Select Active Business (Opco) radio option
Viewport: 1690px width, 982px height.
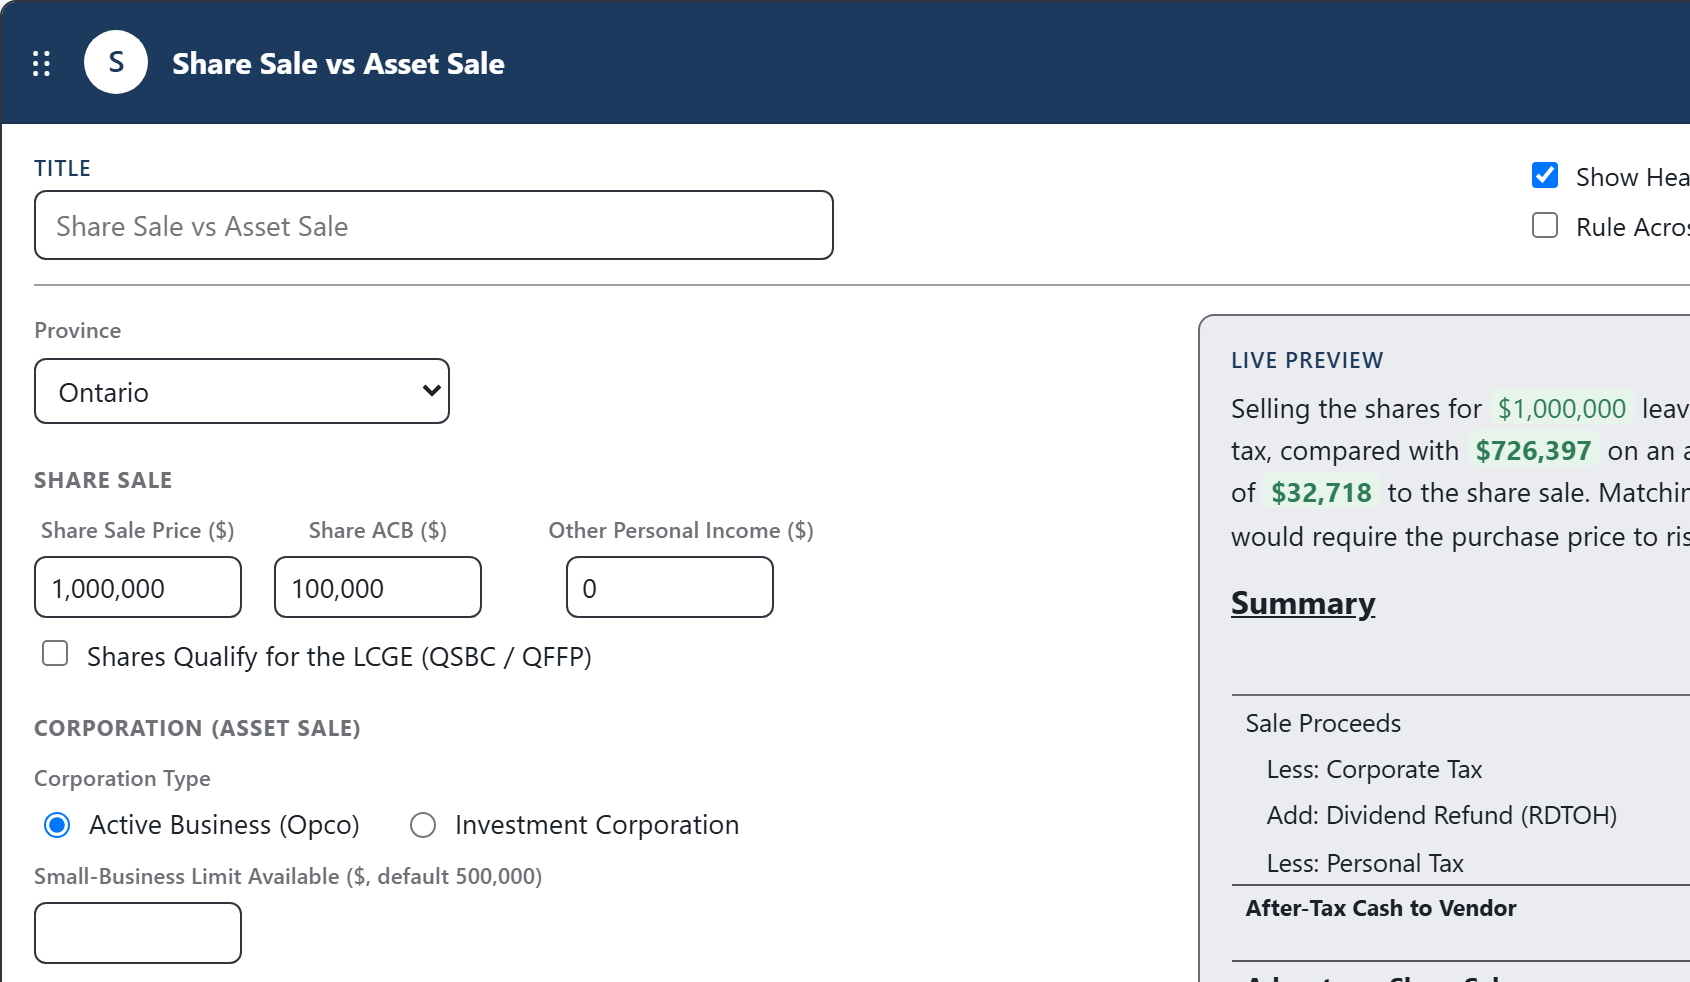click(x=57, y=825)
